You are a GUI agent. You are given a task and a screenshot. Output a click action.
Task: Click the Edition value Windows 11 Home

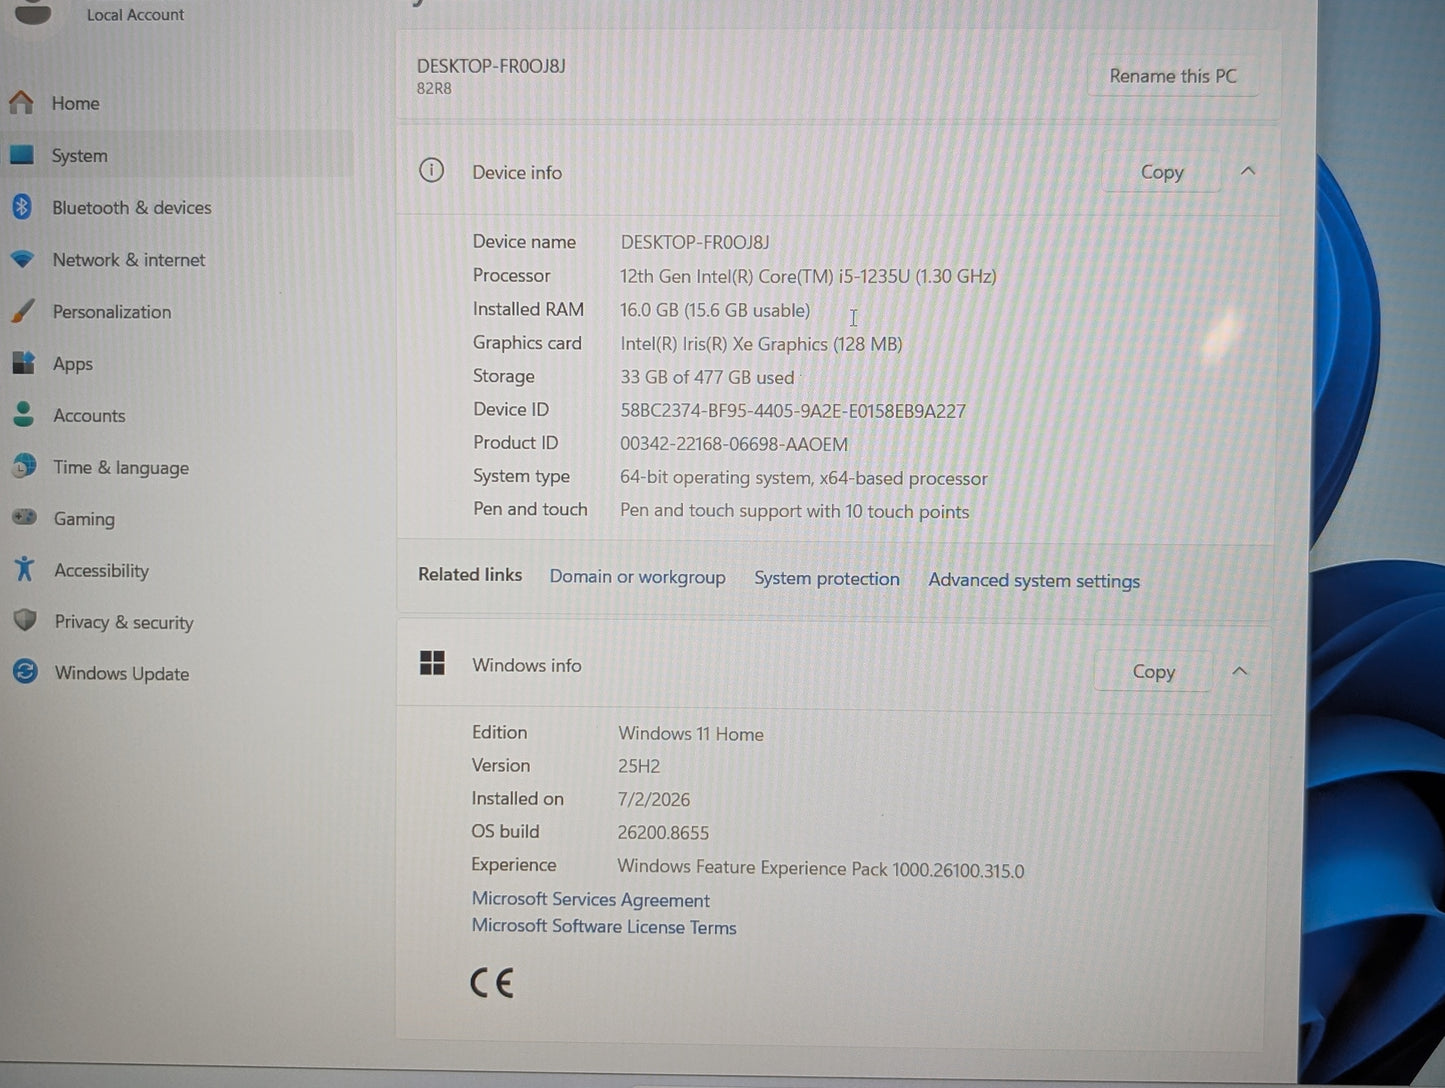[x=691, y=734]
